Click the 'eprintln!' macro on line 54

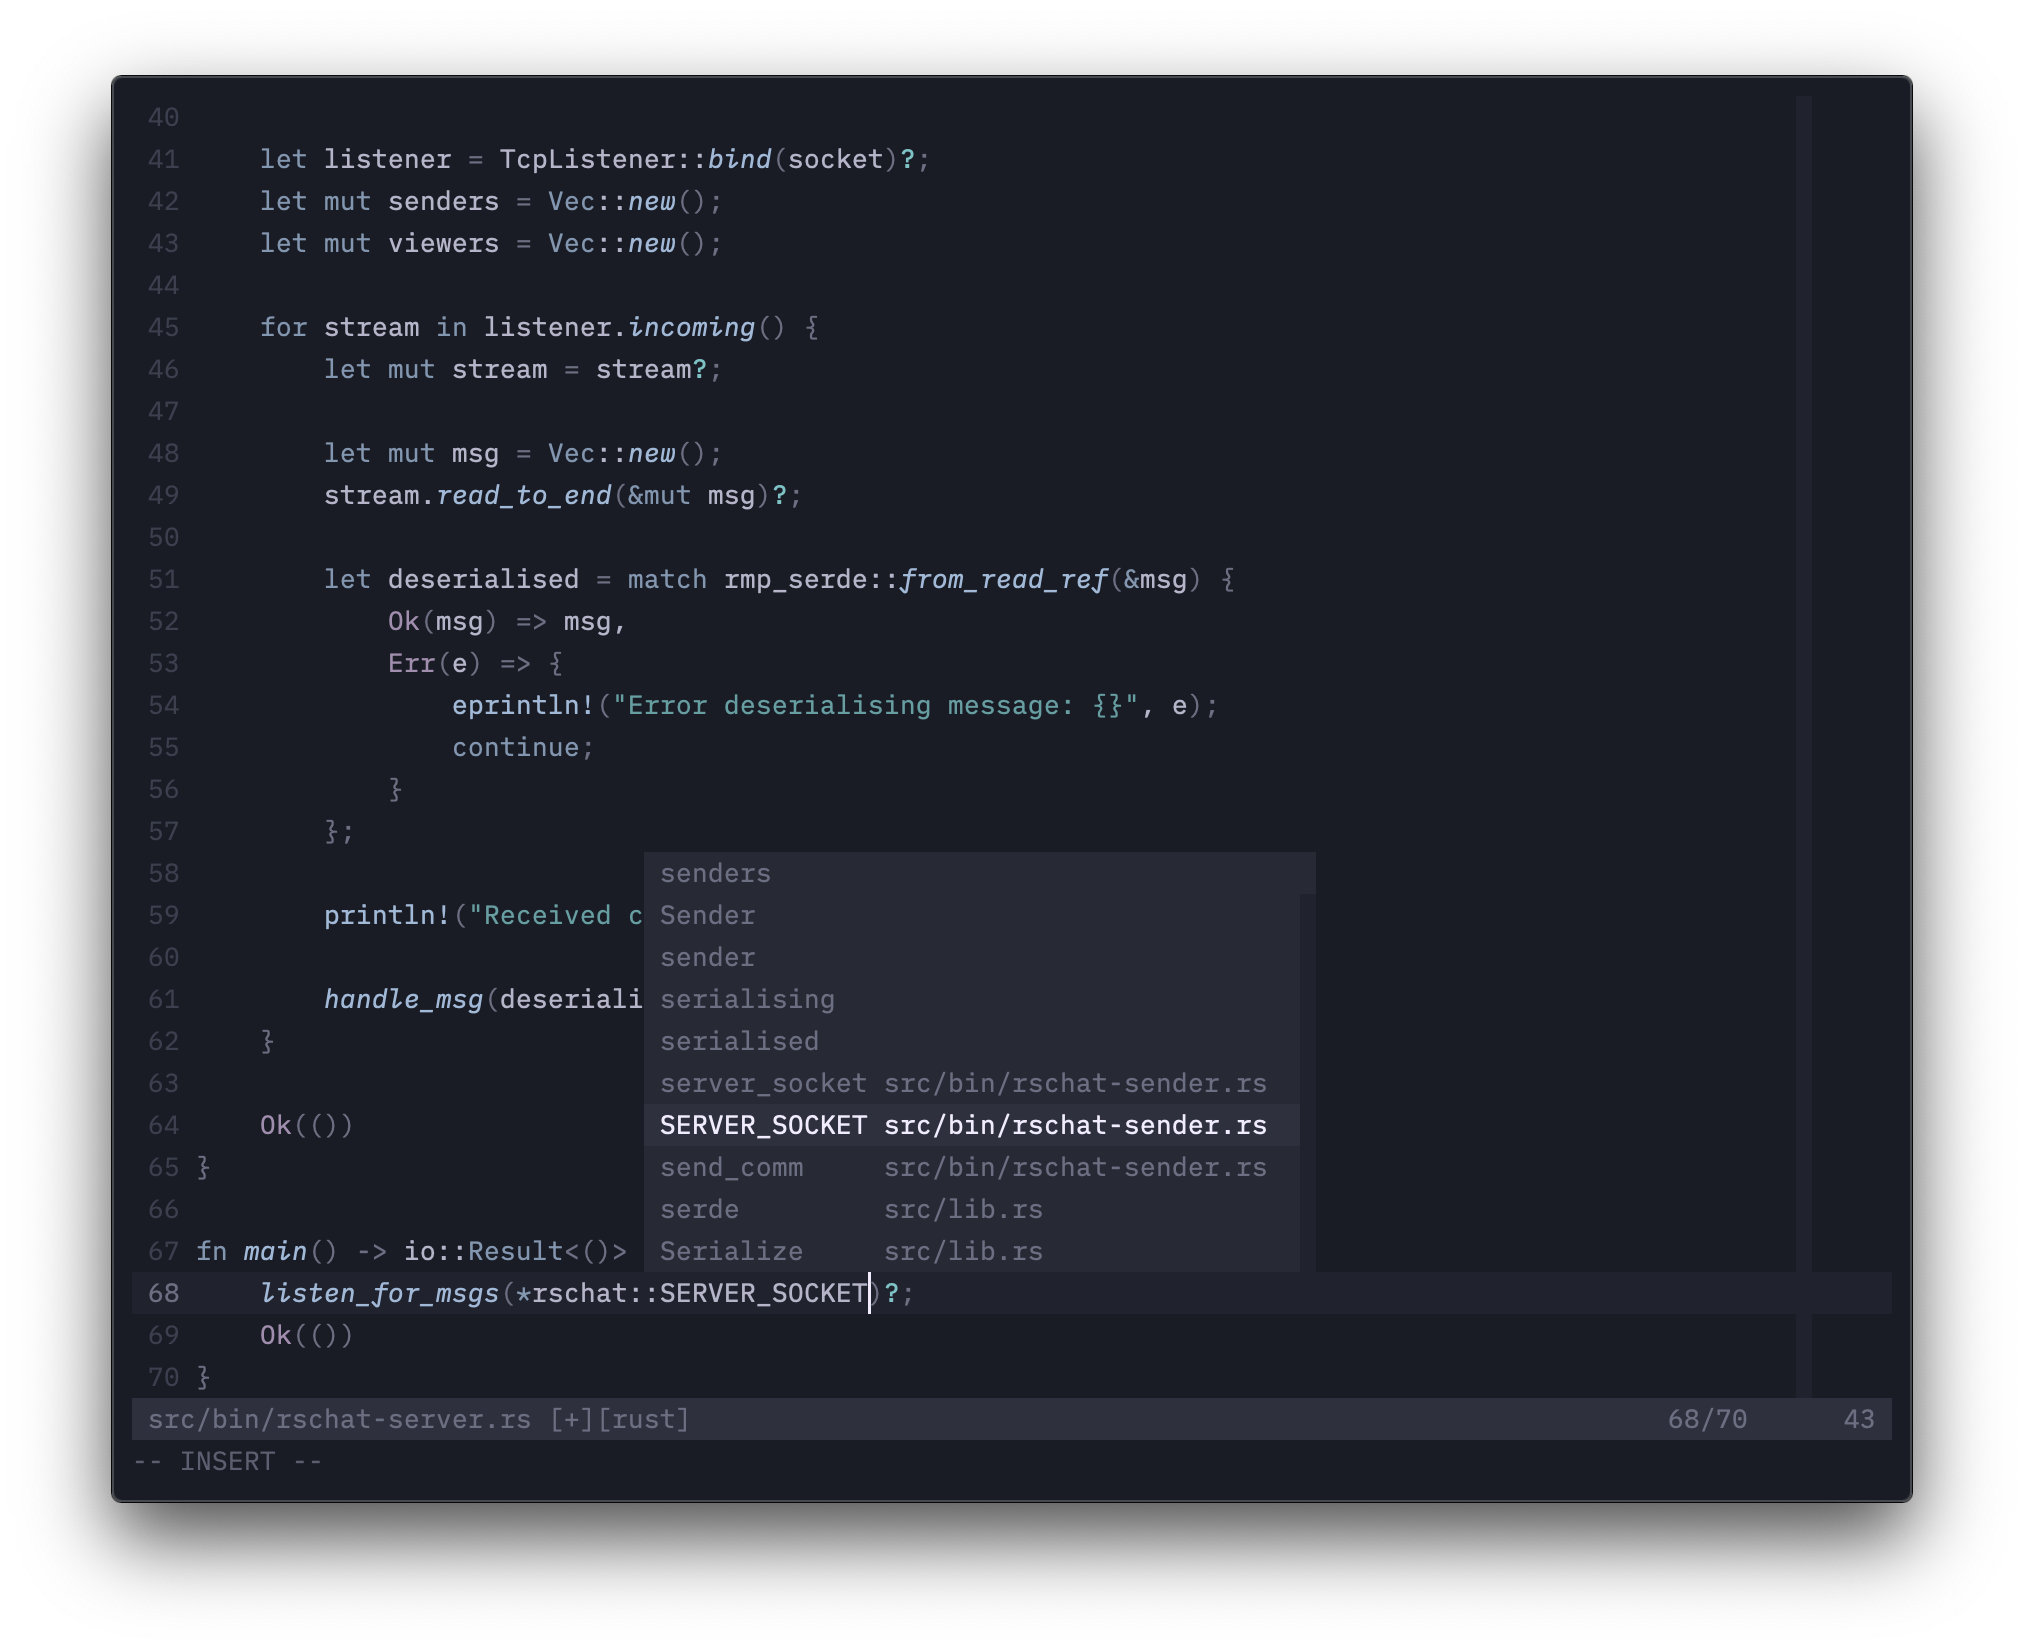click(x=523, y=706)
